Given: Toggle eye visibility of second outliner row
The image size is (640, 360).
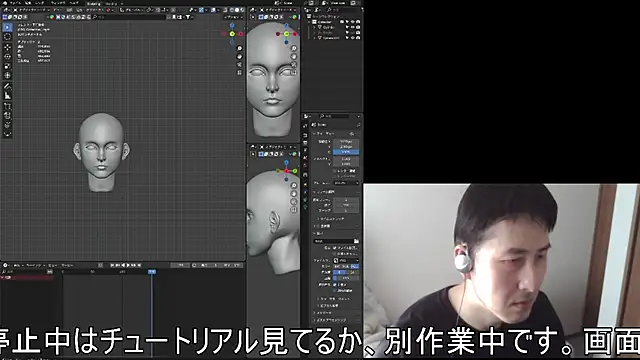Looking at the screenshot, I should [x=353, y=27].
